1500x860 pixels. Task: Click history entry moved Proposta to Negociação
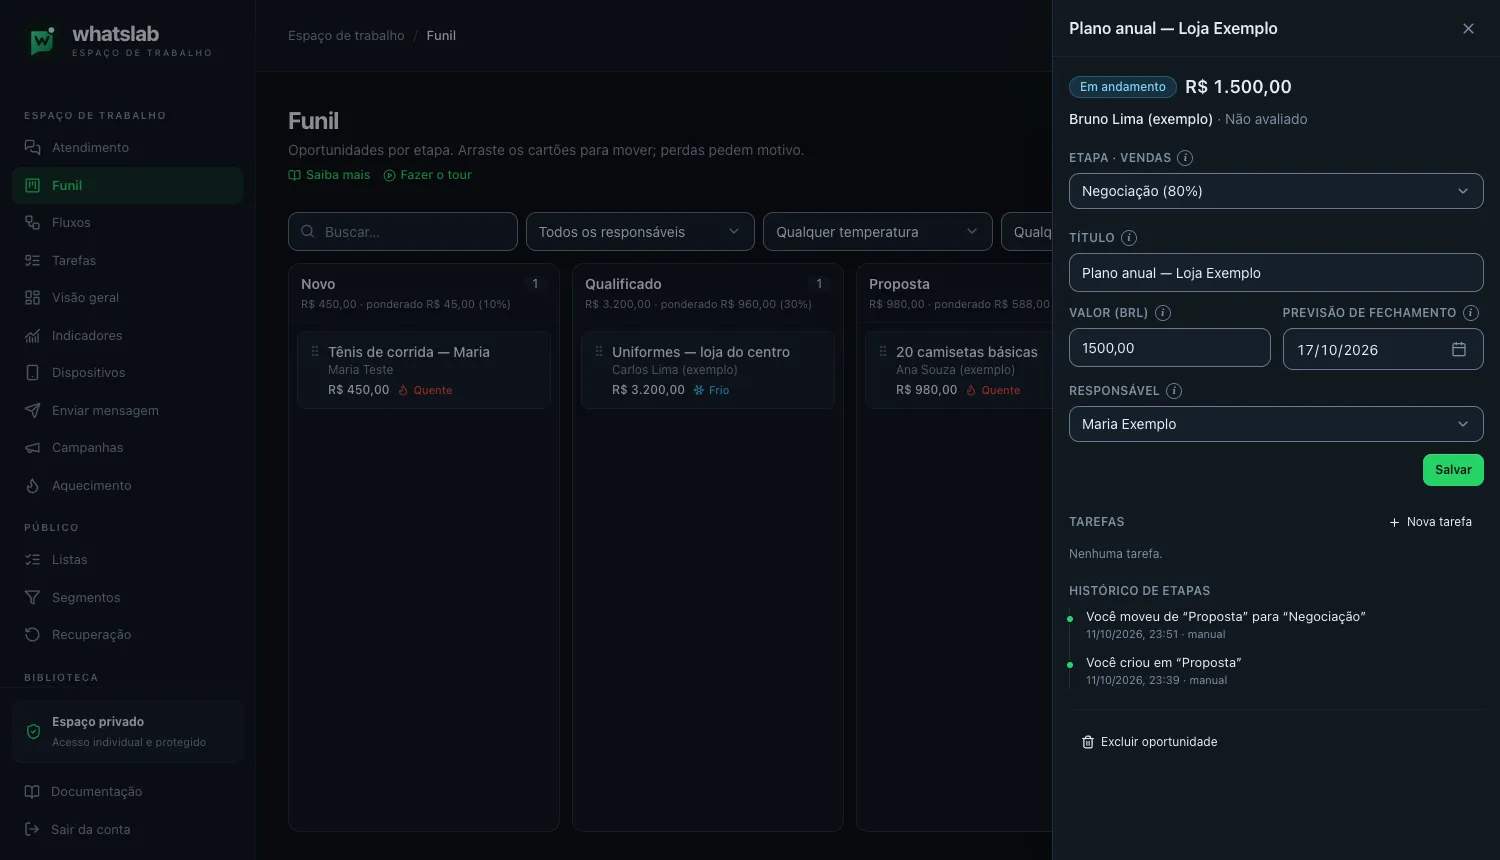click(1225, 625)
